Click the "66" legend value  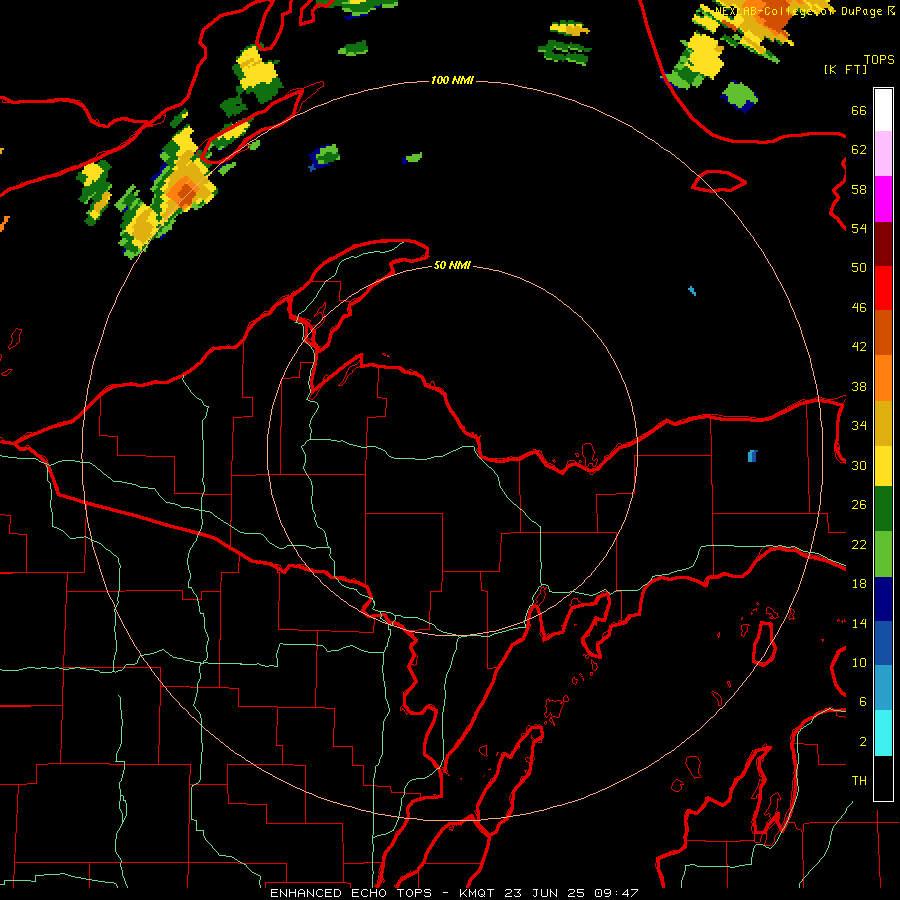click(859, 110)
